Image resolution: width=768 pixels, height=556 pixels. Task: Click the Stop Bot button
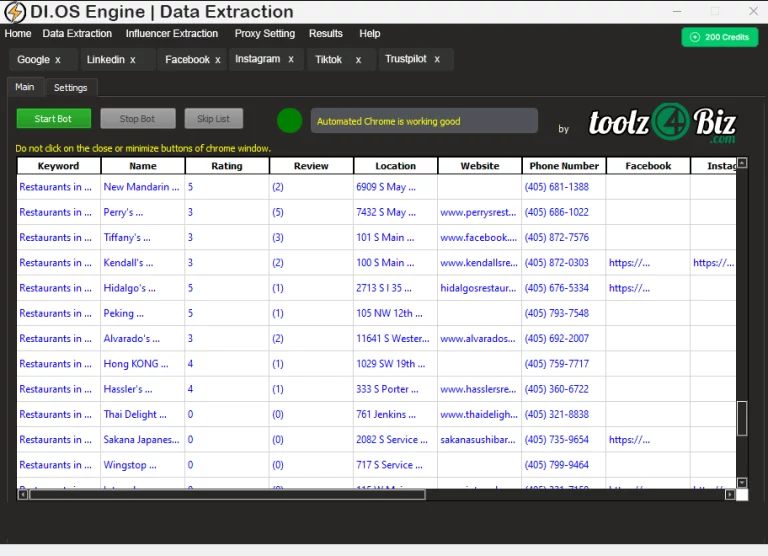(138, 119)
